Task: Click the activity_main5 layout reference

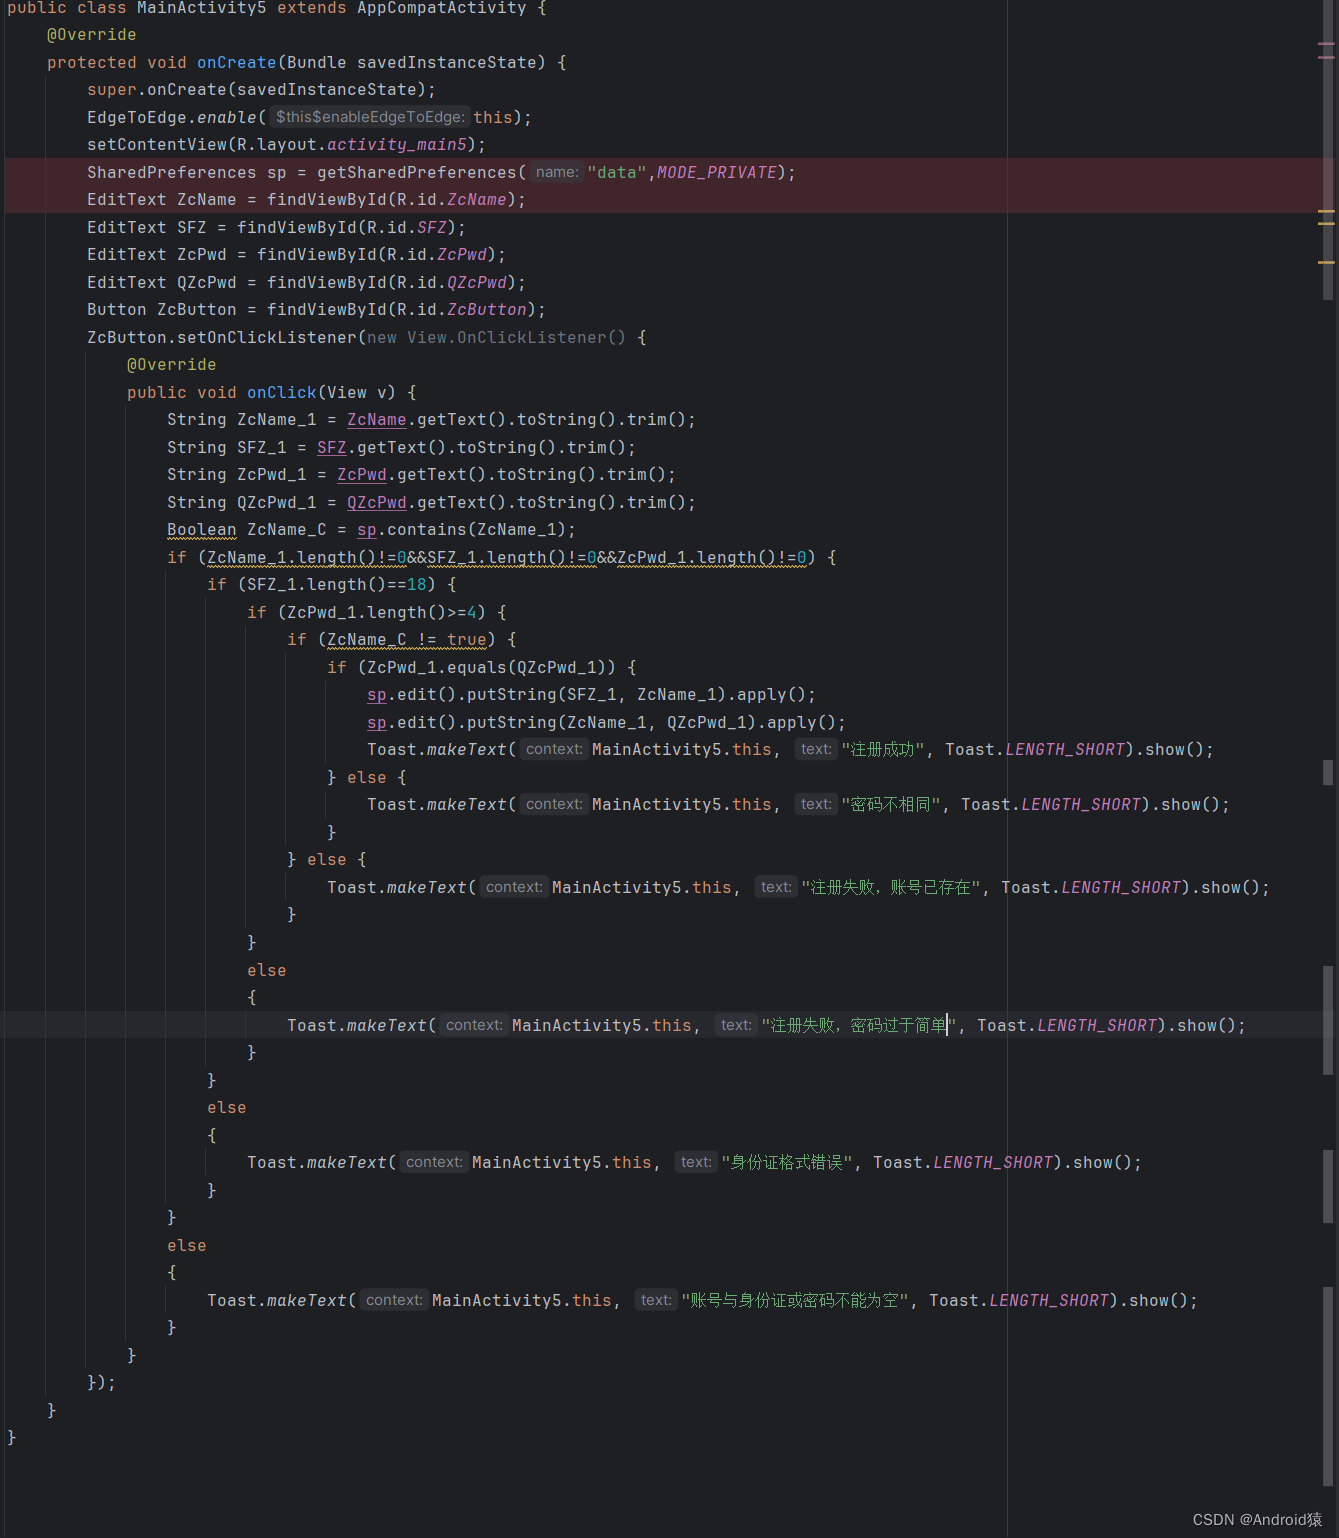Action: pyautogui.click(x=399, y=144)
